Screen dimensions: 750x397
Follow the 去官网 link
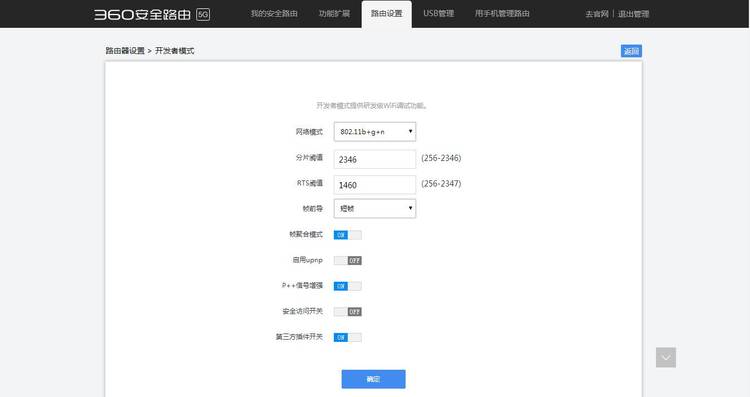596,14
